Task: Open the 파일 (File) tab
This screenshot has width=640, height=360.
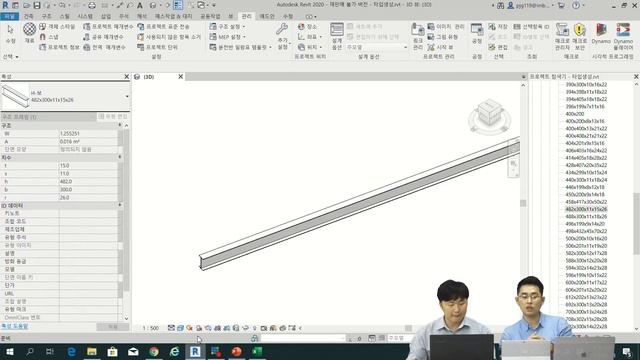Action: (9, 16)
